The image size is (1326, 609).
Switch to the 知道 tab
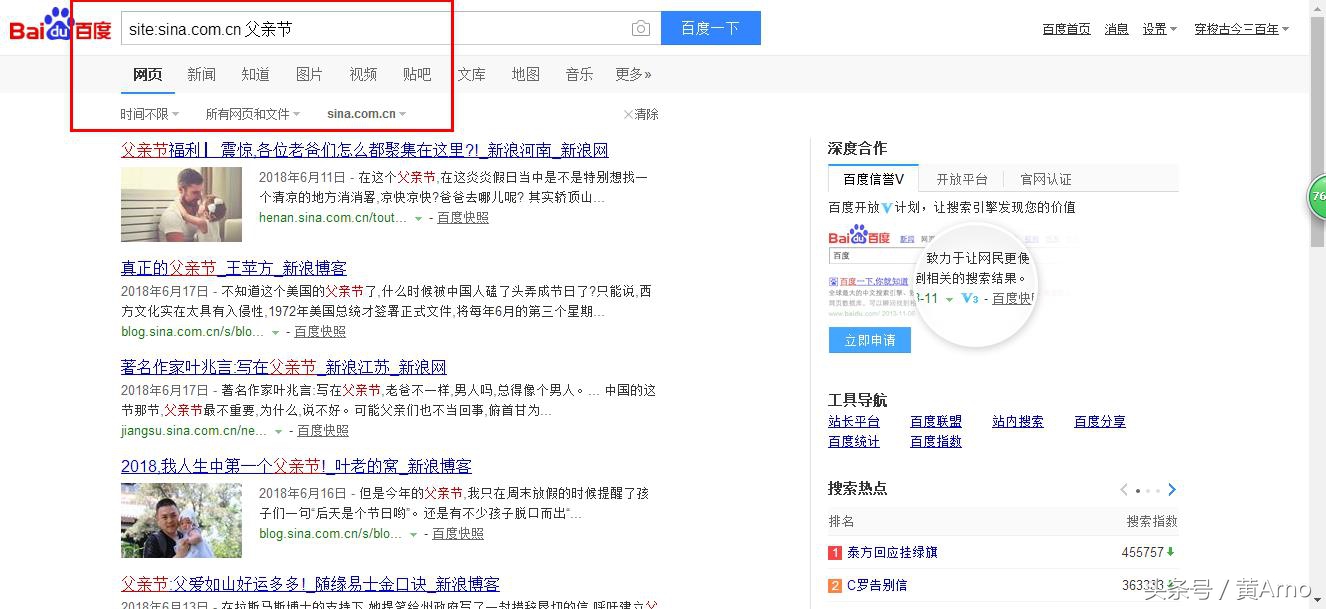[256, 74]
